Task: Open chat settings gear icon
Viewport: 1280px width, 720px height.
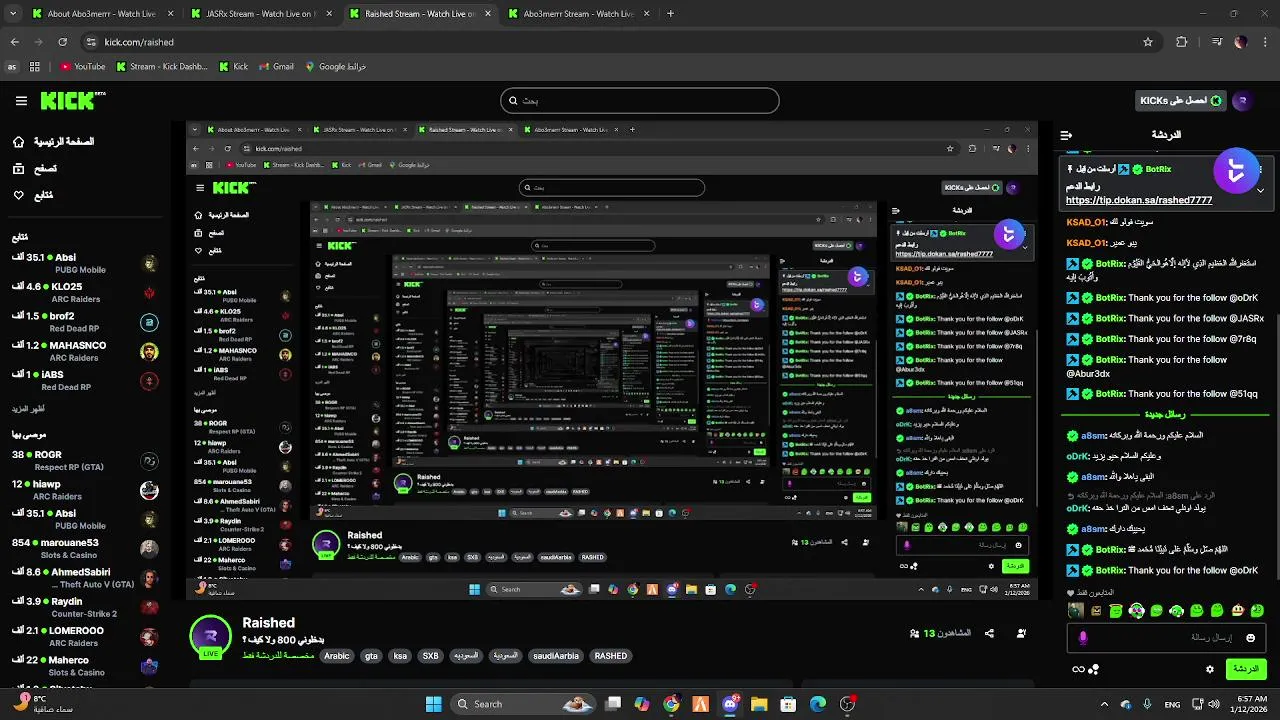Action: point(1210,669)
